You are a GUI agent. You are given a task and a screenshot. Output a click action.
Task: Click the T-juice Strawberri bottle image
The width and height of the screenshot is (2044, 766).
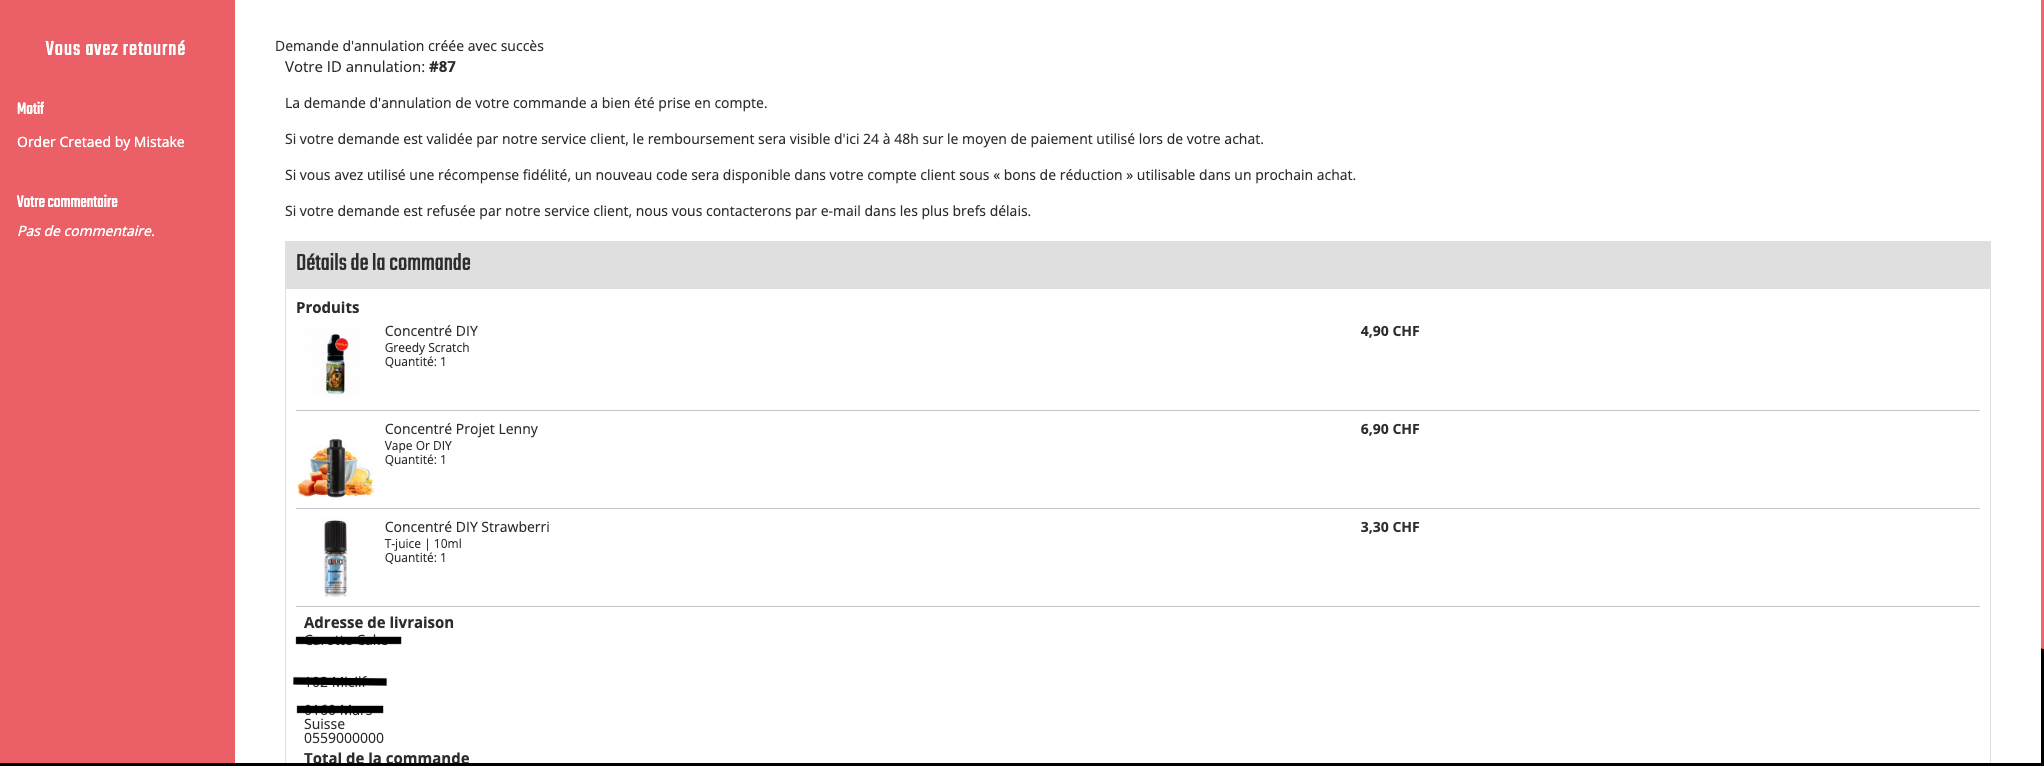336,558
